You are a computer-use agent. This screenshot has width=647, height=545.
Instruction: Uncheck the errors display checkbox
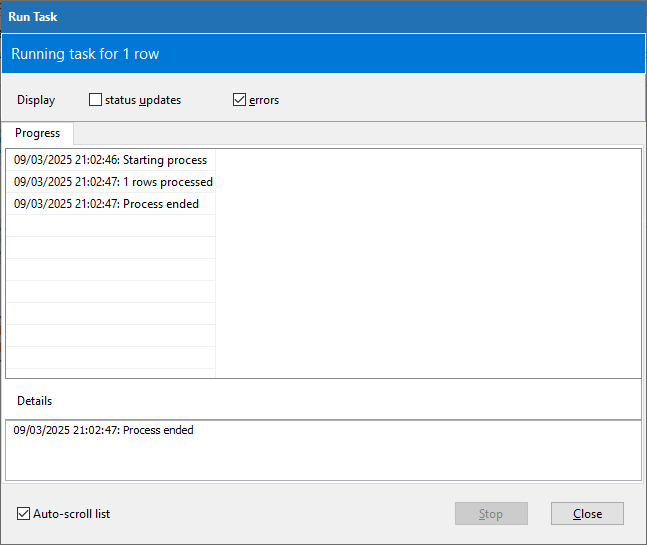point(239,100)
